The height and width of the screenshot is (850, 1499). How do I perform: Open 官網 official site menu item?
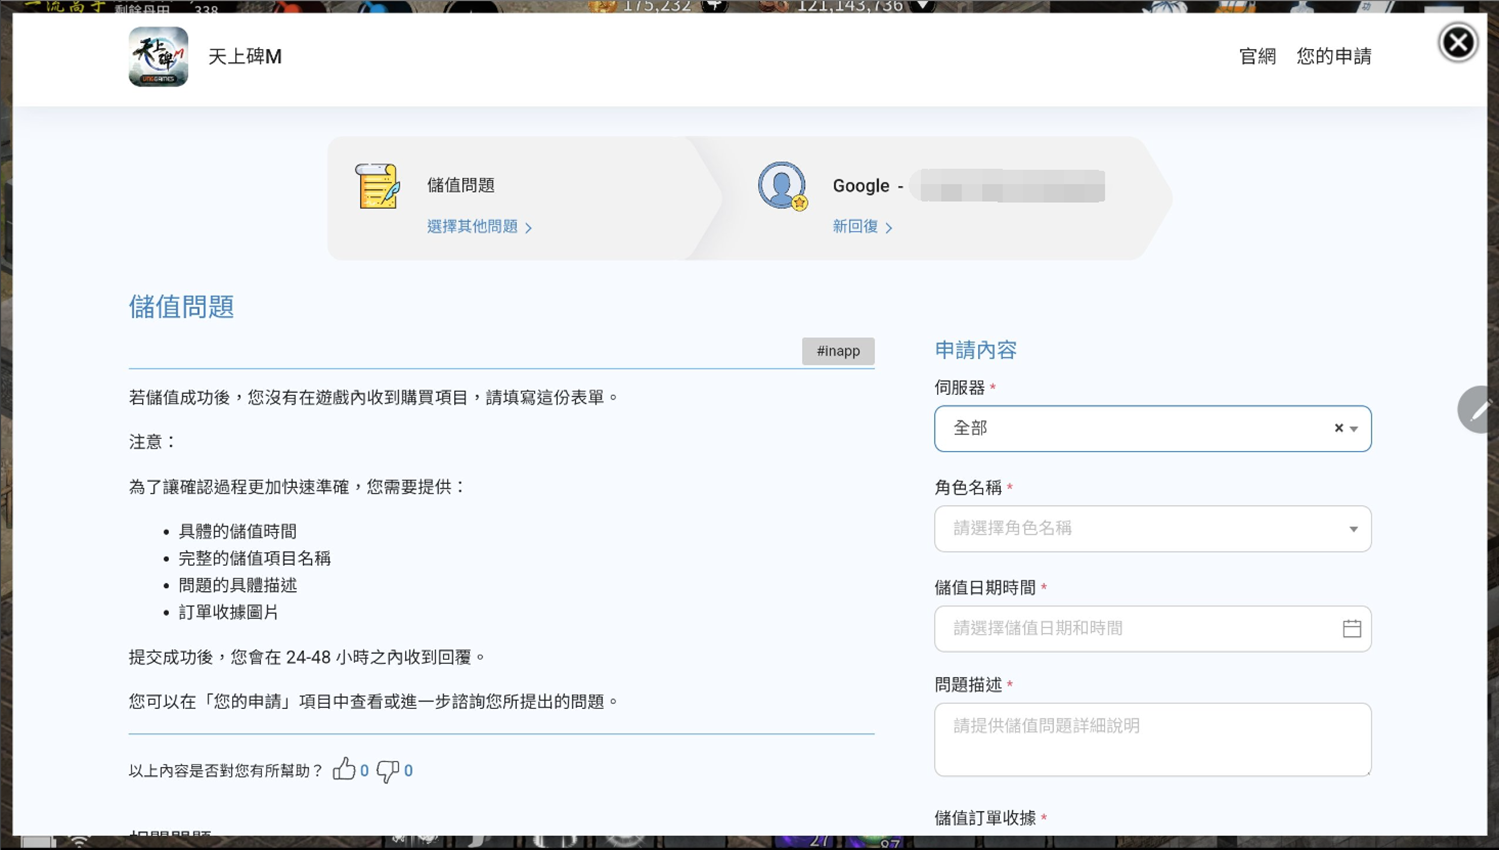click(1257, 57)
